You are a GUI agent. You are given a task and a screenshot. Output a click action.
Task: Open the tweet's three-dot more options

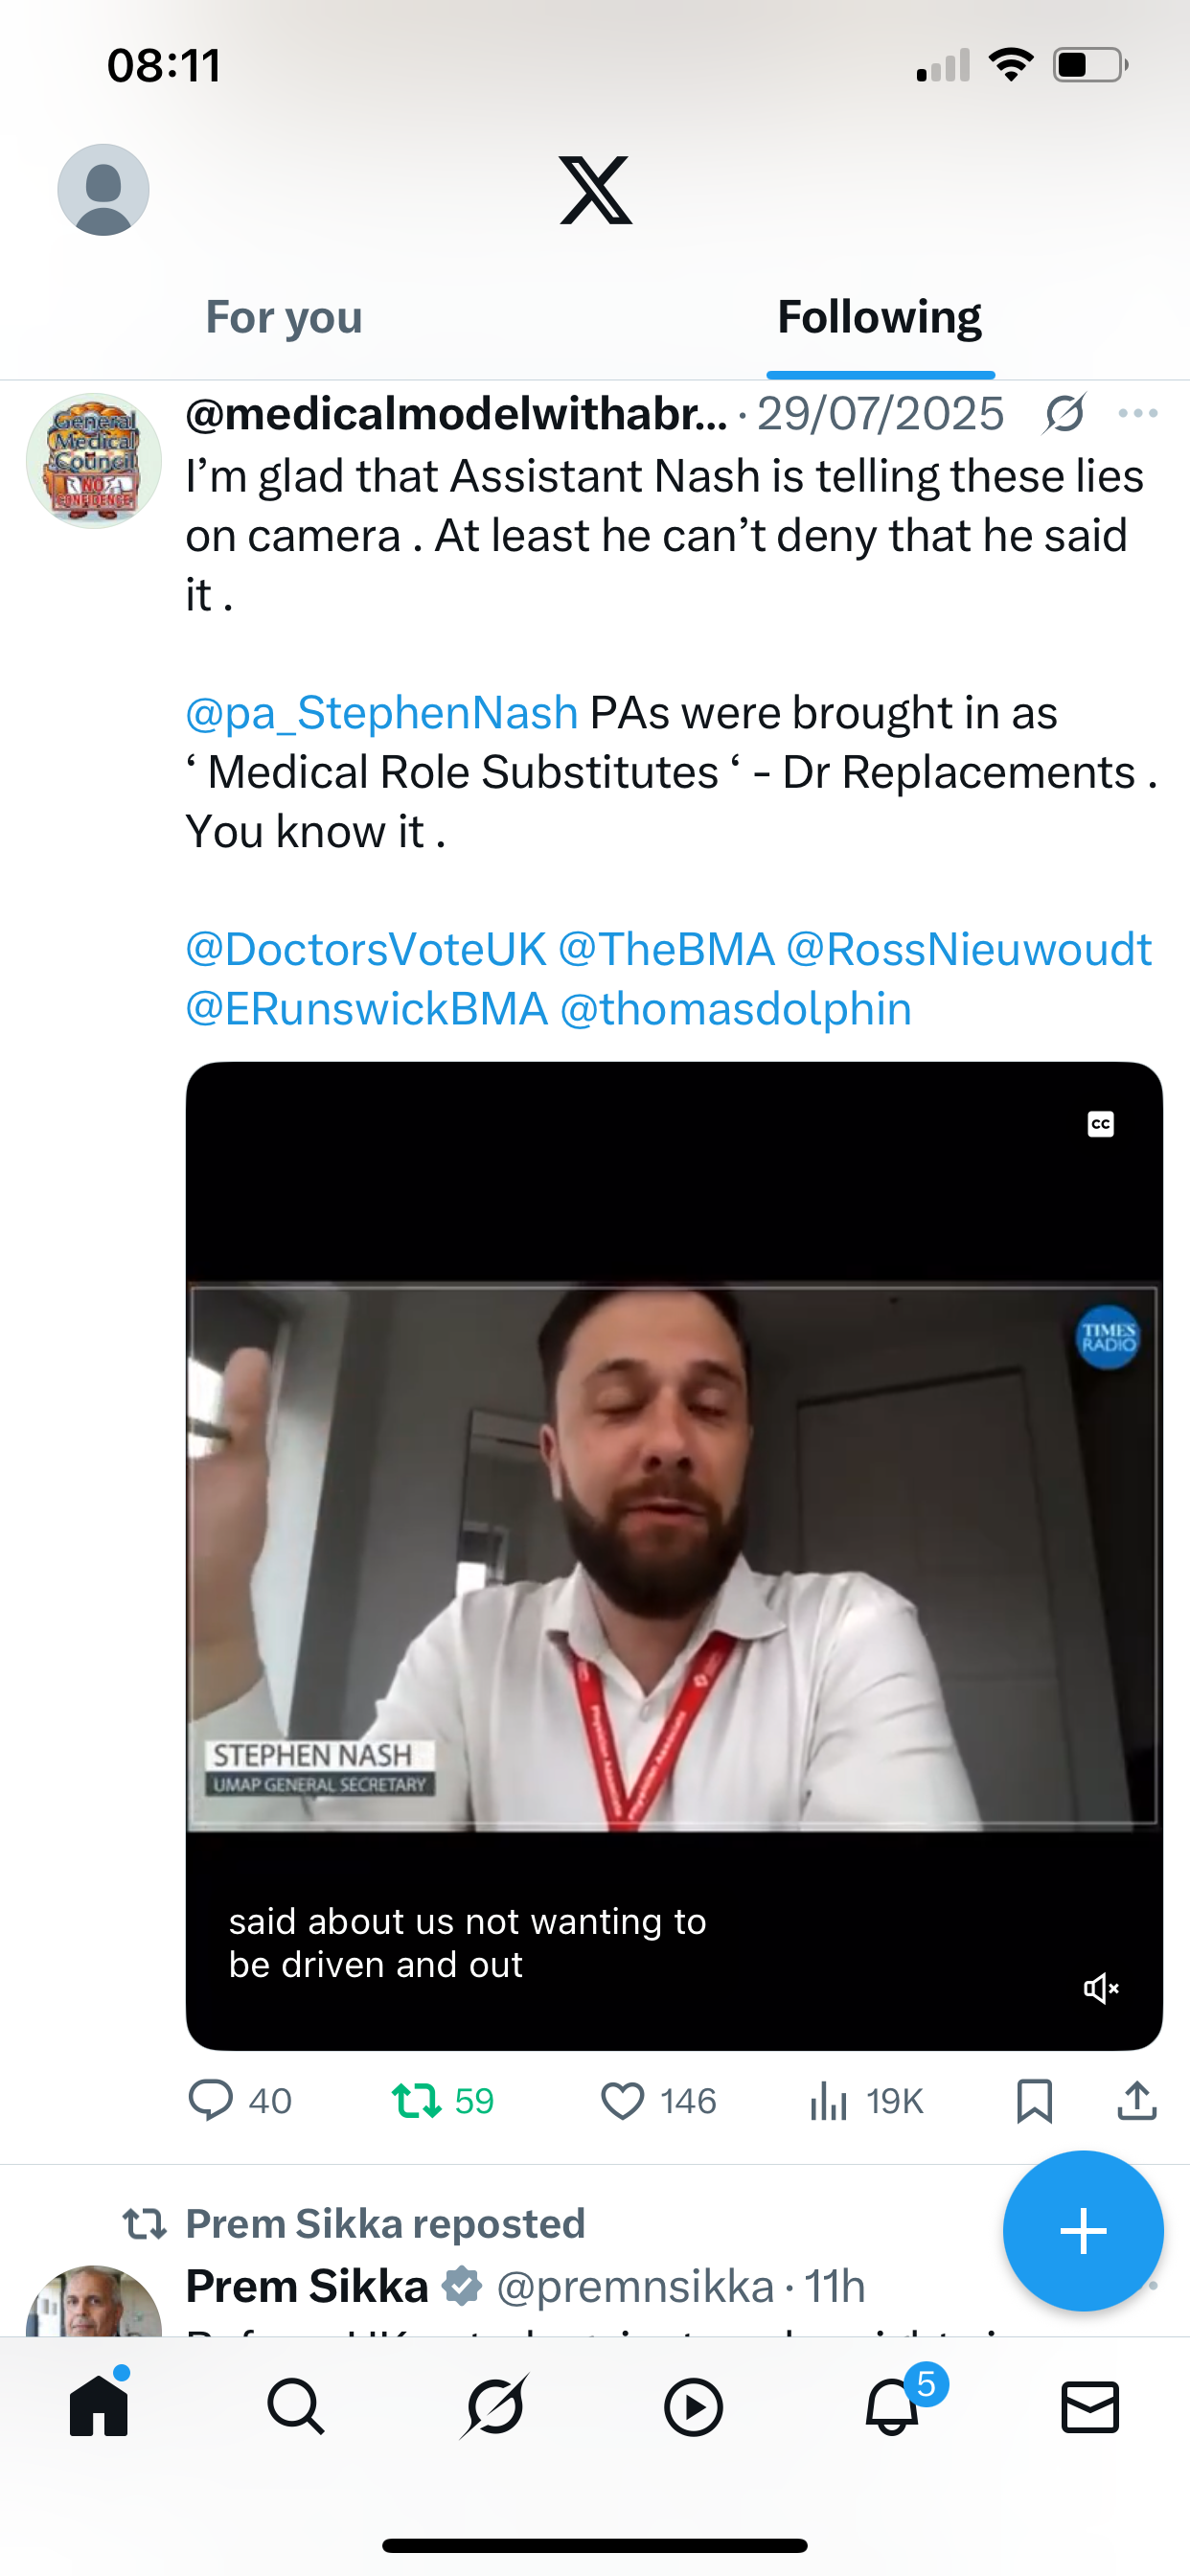click(1138, 413)
